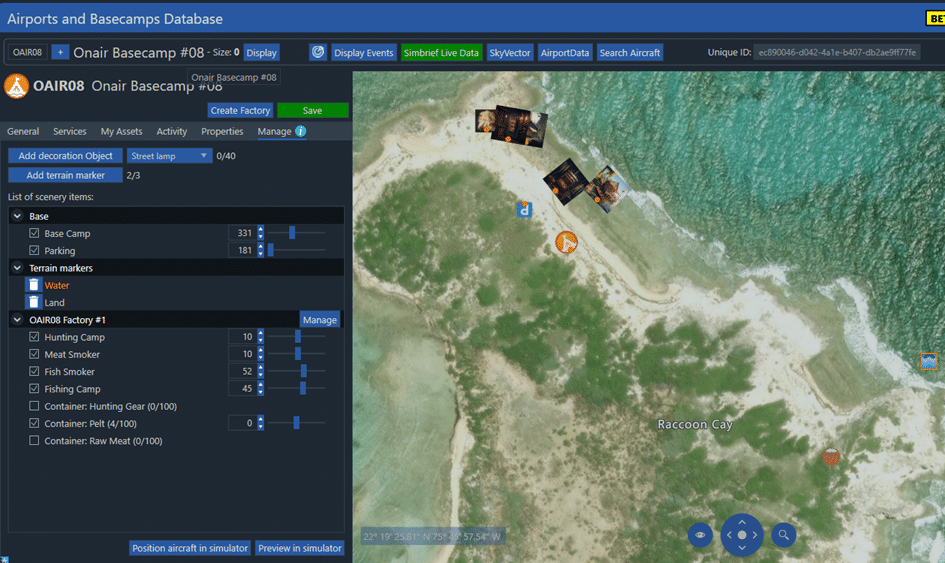Select the Manage tab
The height and width of the screenshot is (563, 945).
click(274, 131)
